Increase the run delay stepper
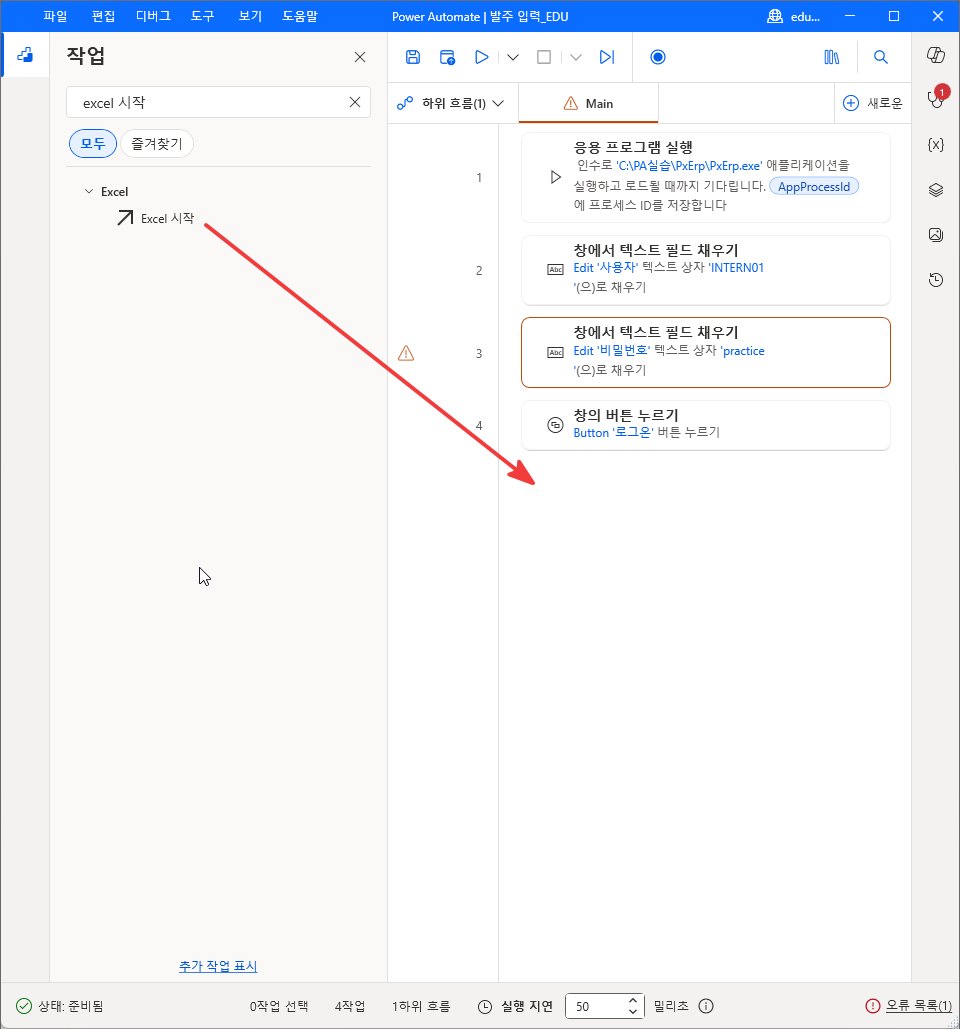This screenshot has height=1029, width=960. [633, 1001]
